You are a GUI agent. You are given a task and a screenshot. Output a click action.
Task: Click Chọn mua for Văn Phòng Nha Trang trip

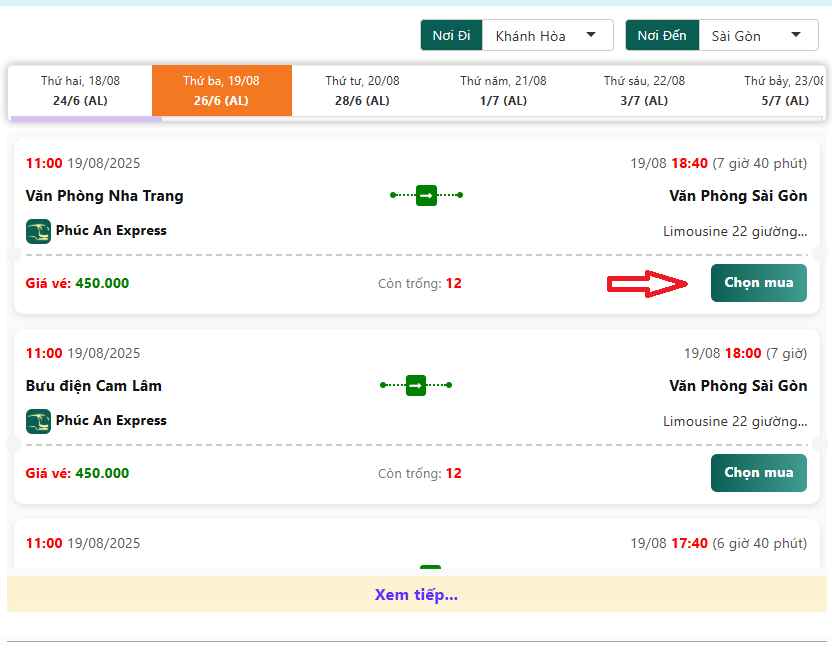[x=759, y=283]
